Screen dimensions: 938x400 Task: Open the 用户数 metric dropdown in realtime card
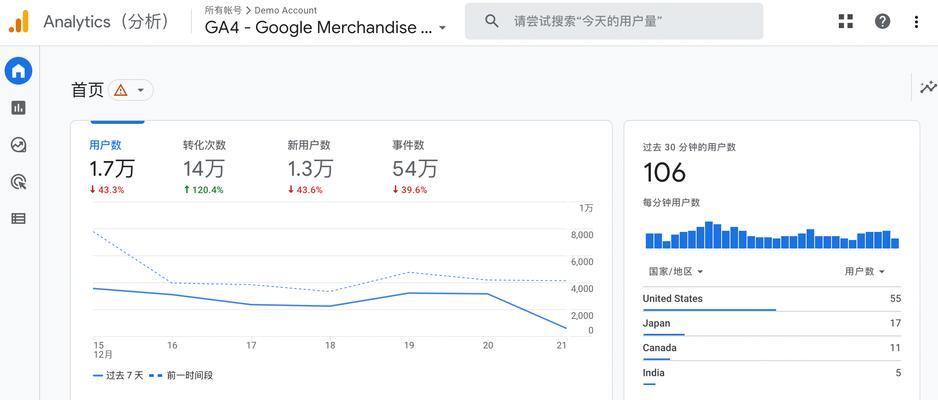pyautogui.click(x=864, y=271)
